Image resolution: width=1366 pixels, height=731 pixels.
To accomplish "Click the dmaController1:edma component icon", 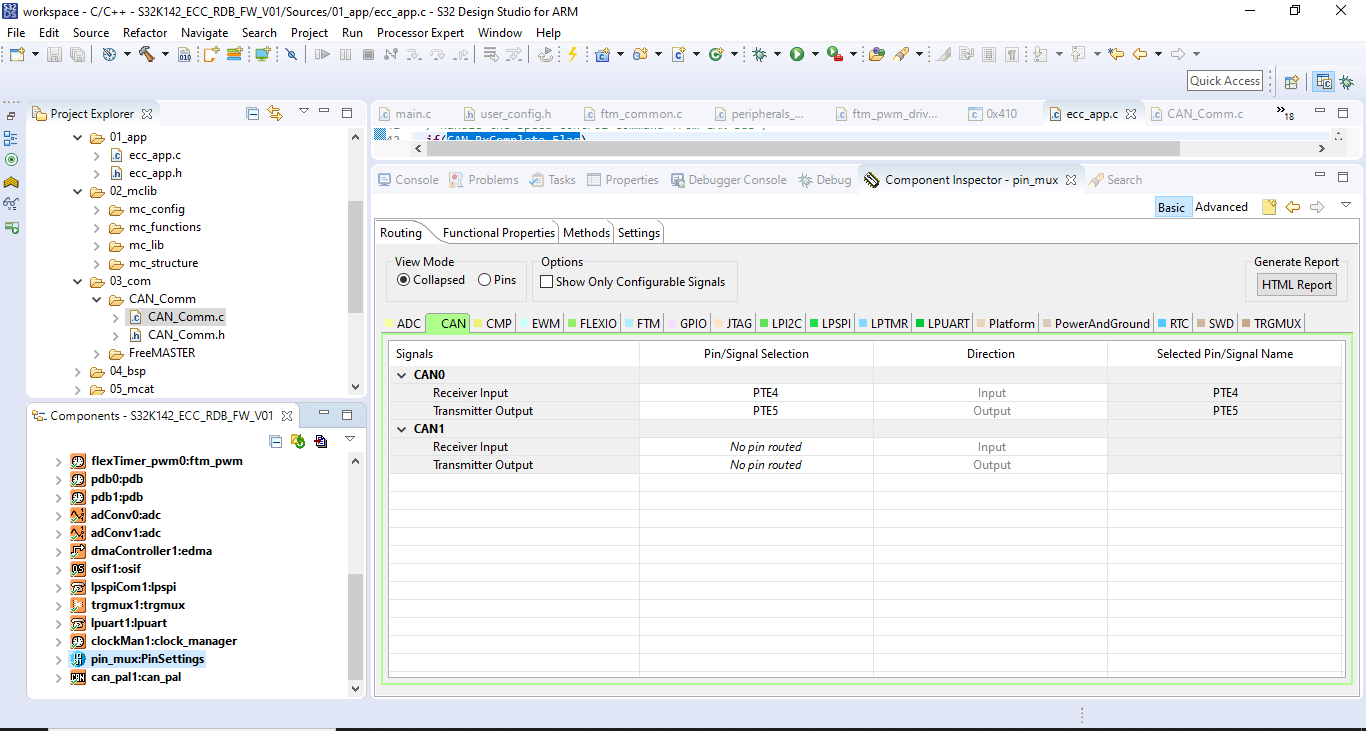I will pos(78,551).
